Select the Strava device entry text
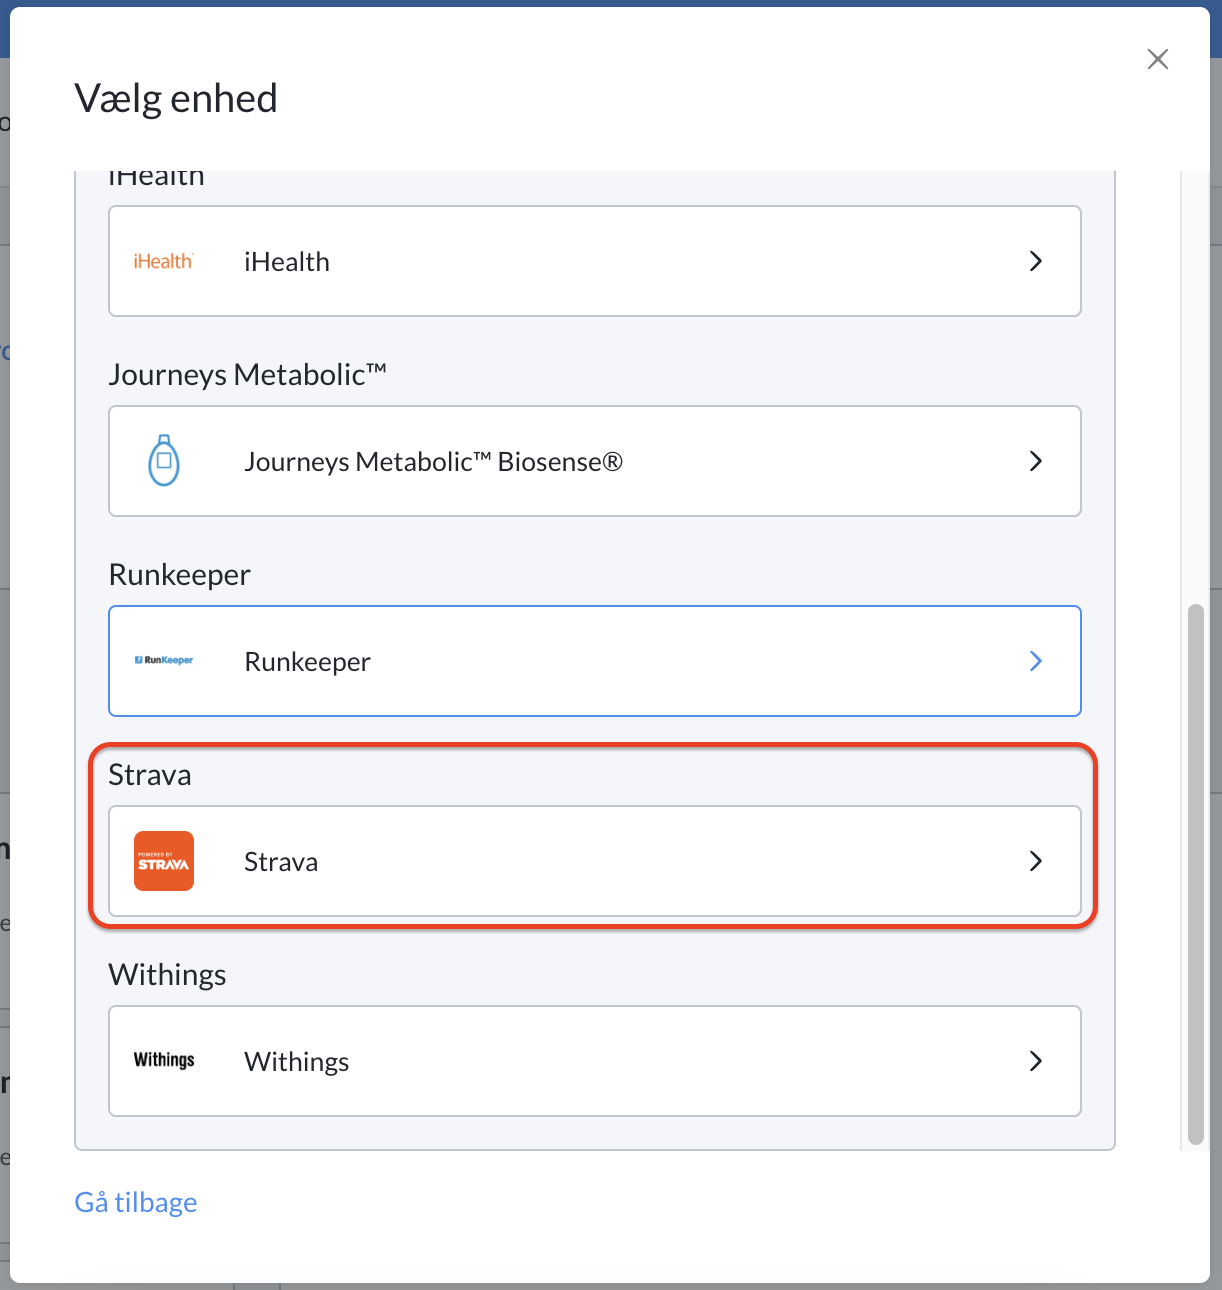 tap(281, 862)
